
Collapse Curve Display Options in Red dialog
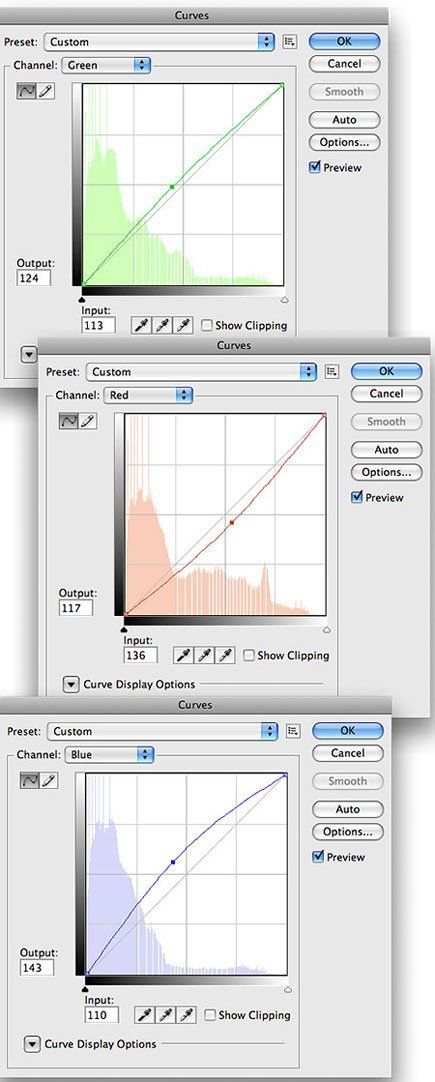coord(70,685)
